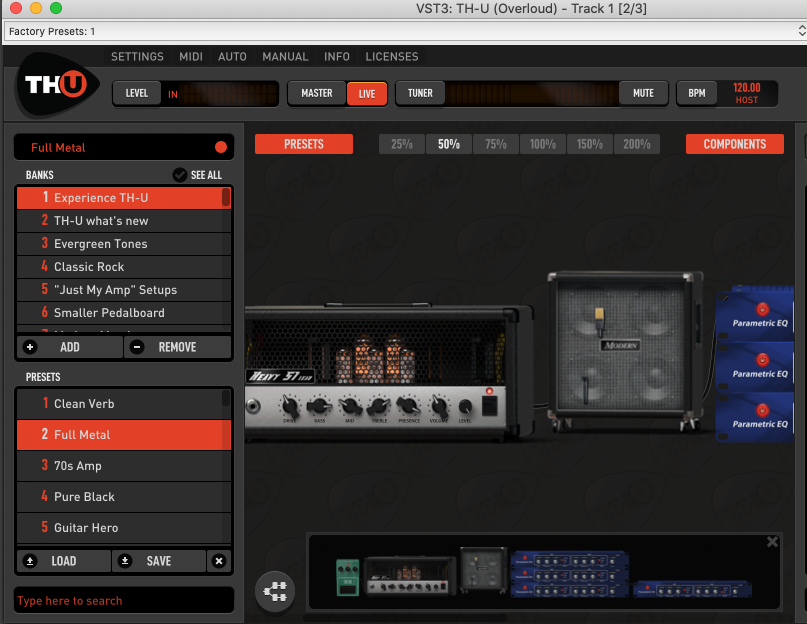Select the amp head thumbnail in overview

409,576
